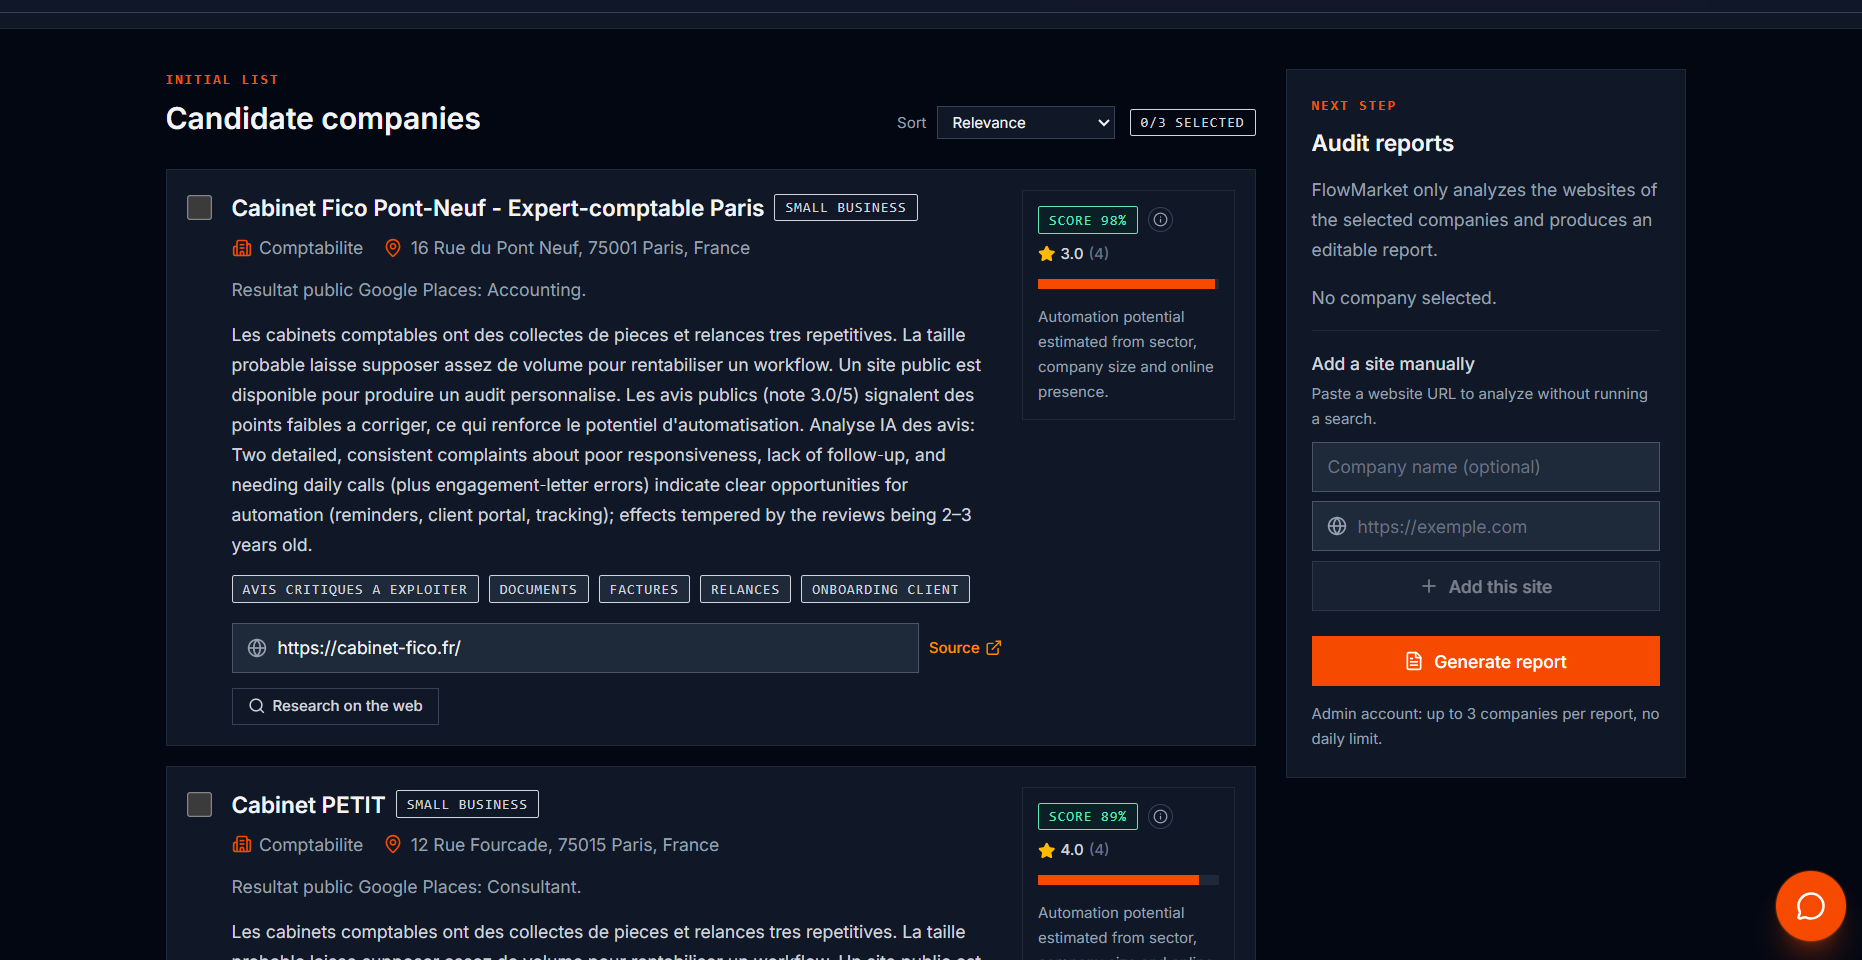Click the Audit reports heading

pyautogui.click(x=1382, y=143)
